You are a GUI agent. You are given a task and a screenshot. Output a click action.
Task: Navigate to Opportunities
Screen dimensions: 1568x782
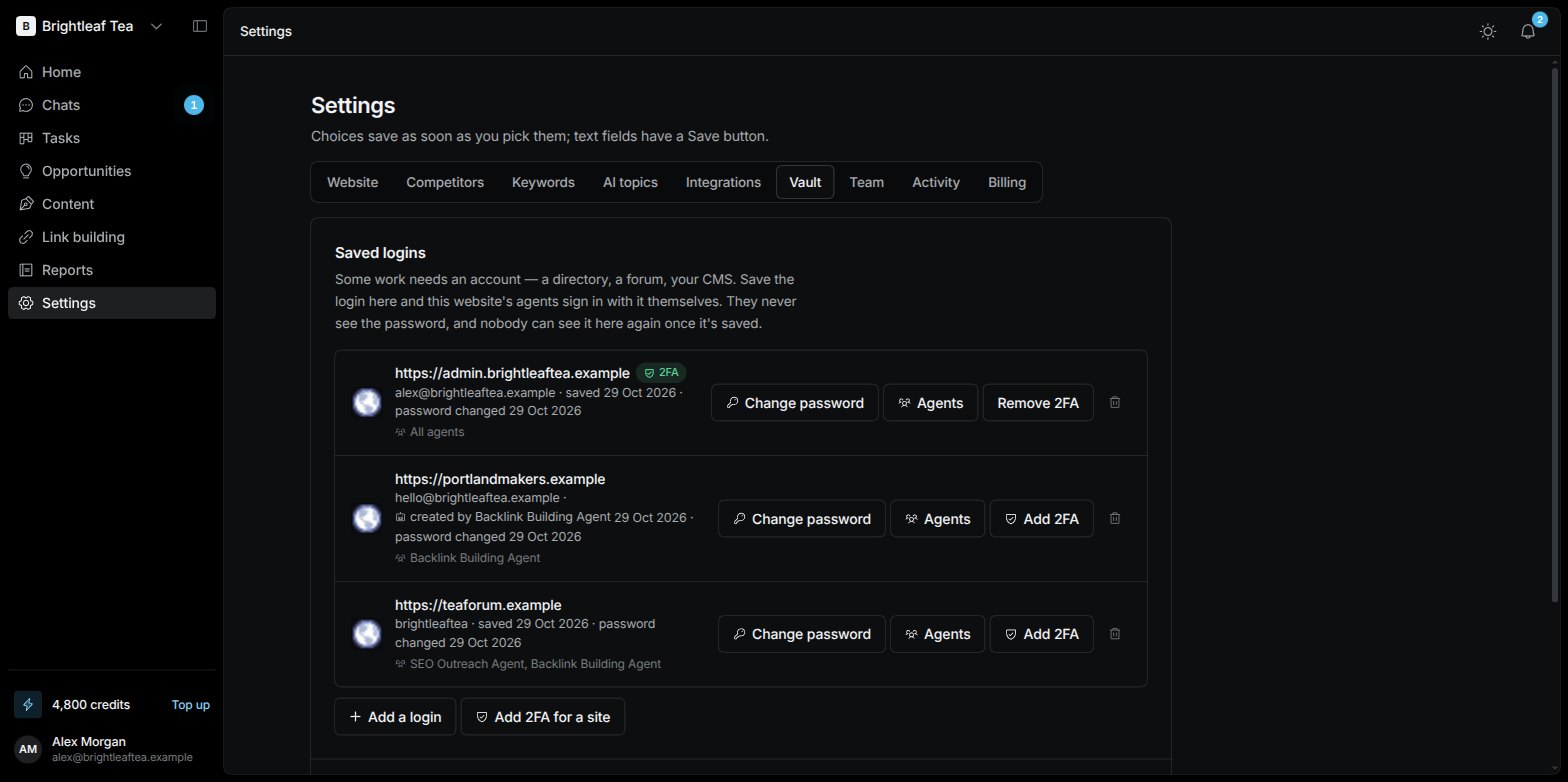[112, 171]
